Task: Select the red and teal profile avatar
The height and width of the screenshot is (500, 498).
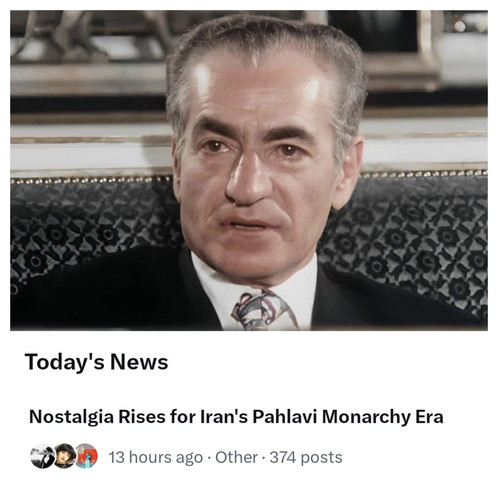Action: pyautogui.click(x=86, y=456)
